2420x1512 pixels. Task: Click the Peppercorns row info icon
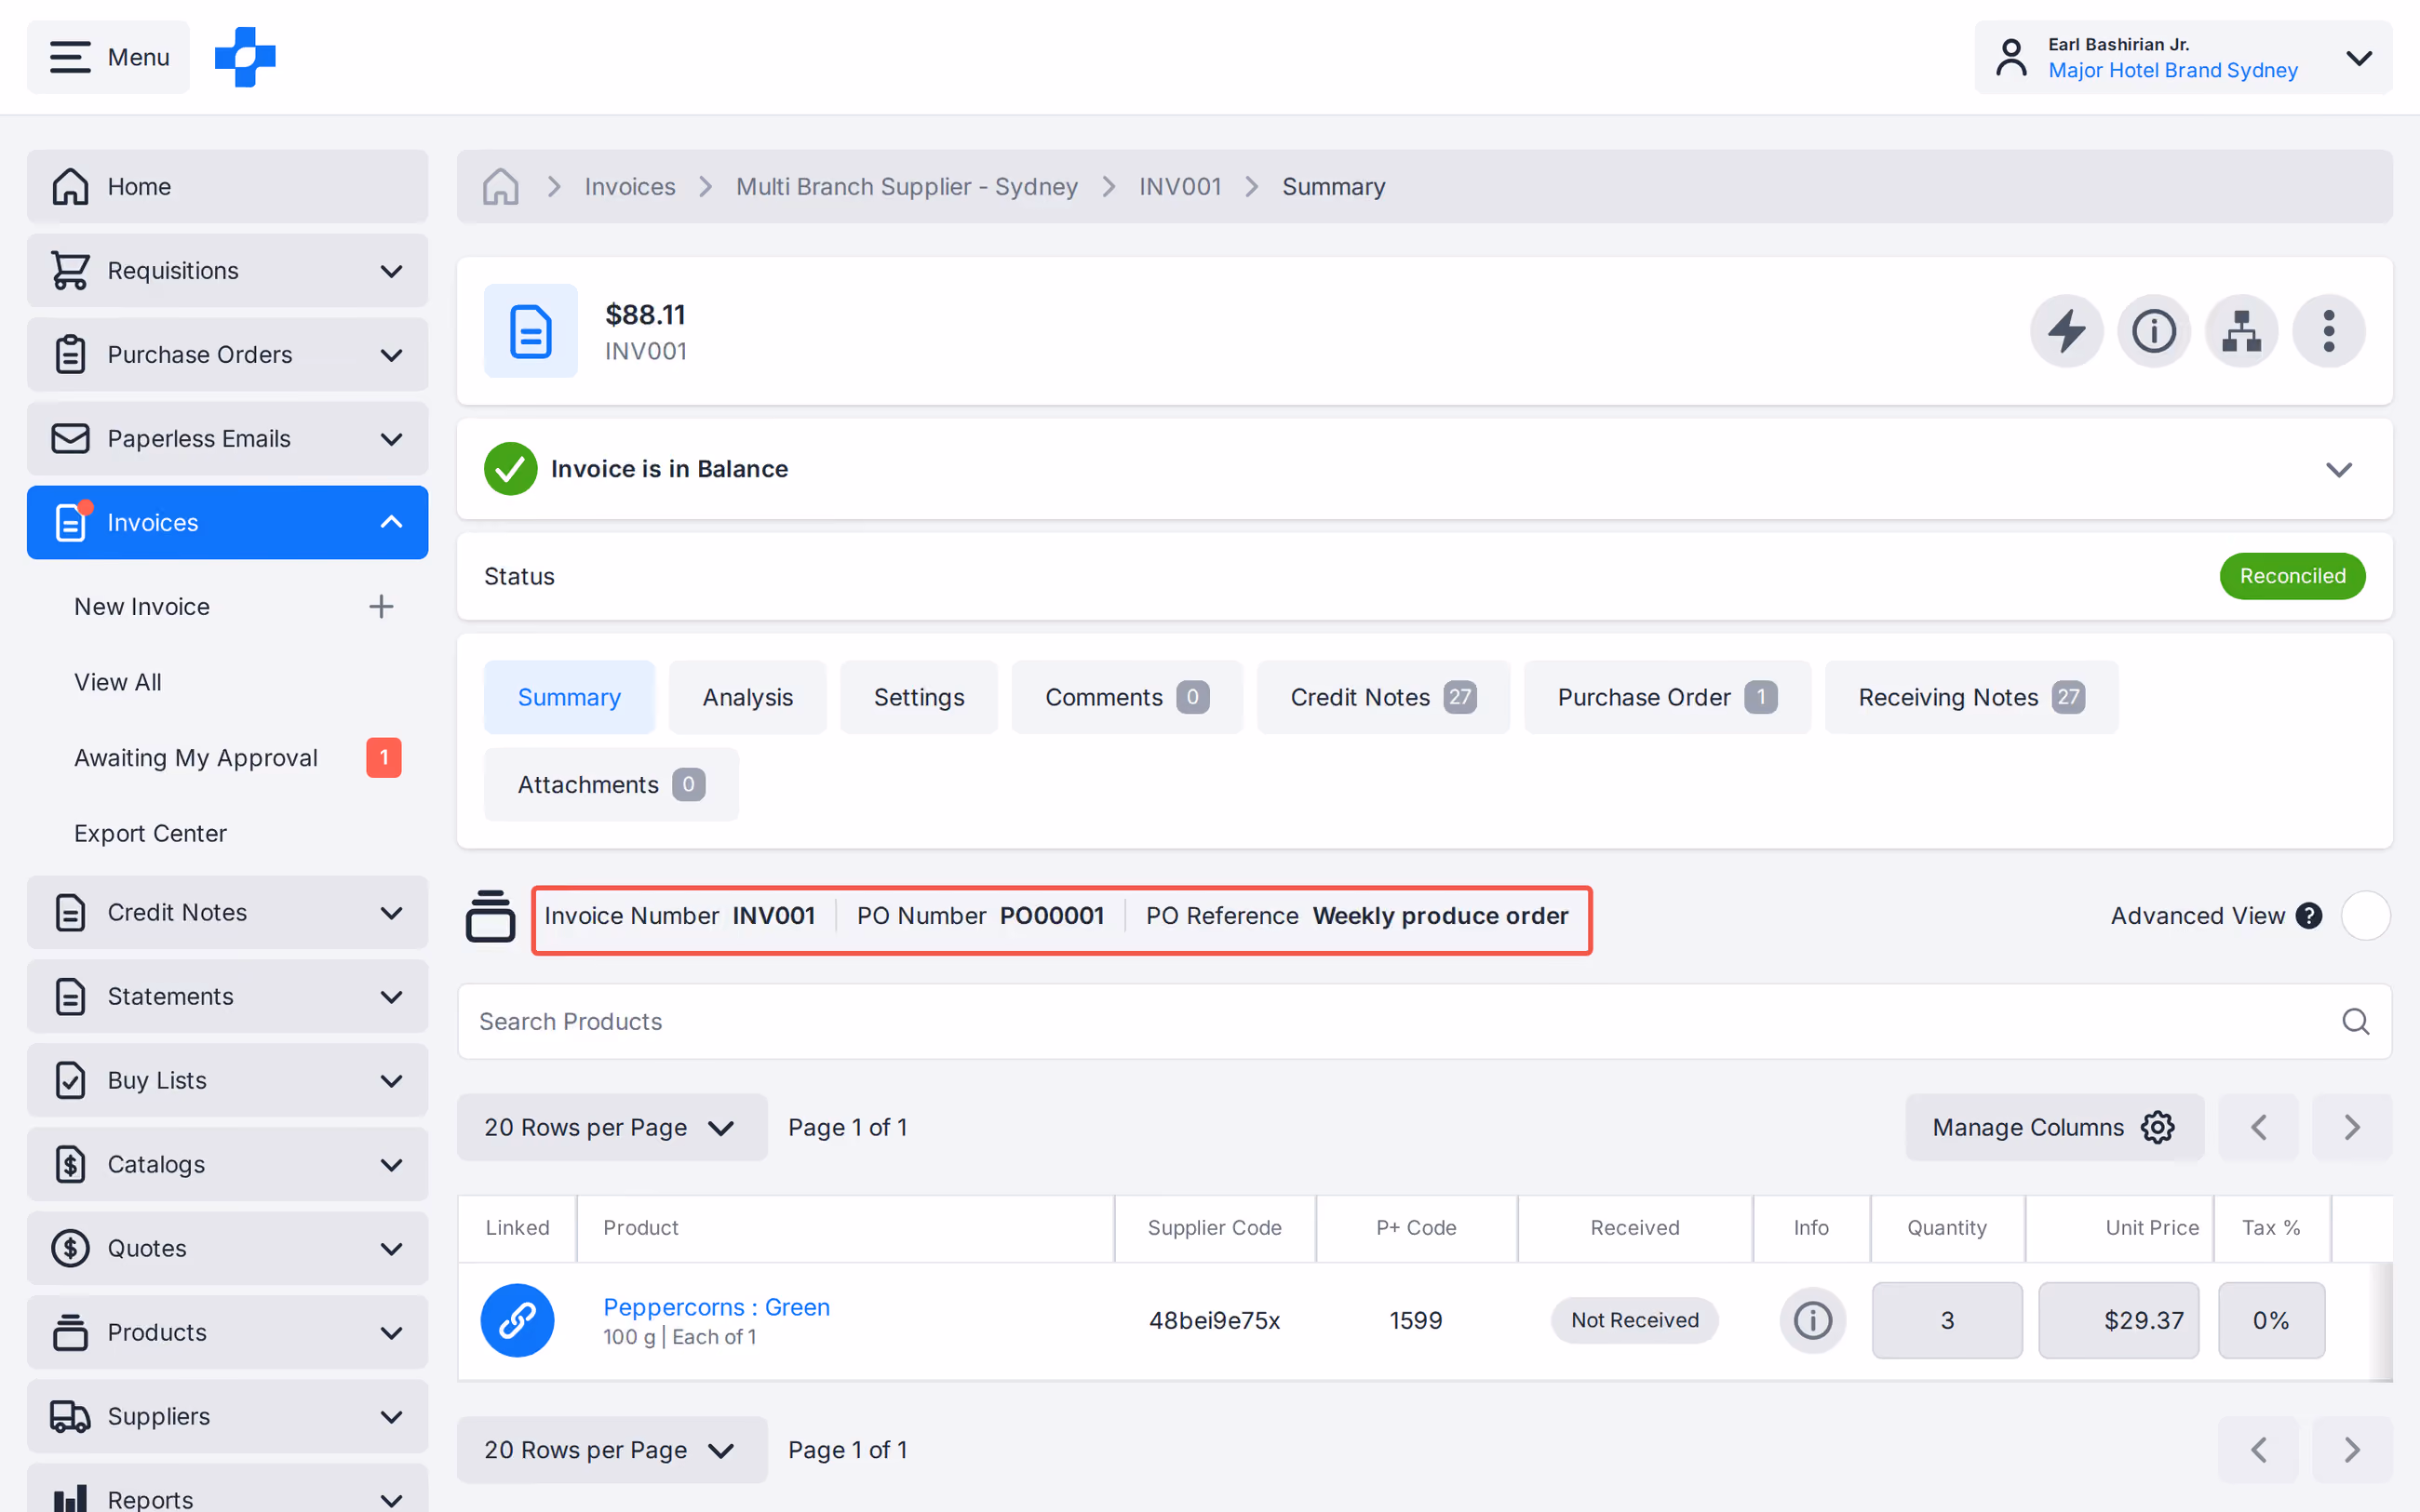[x=1812, y=1320]
